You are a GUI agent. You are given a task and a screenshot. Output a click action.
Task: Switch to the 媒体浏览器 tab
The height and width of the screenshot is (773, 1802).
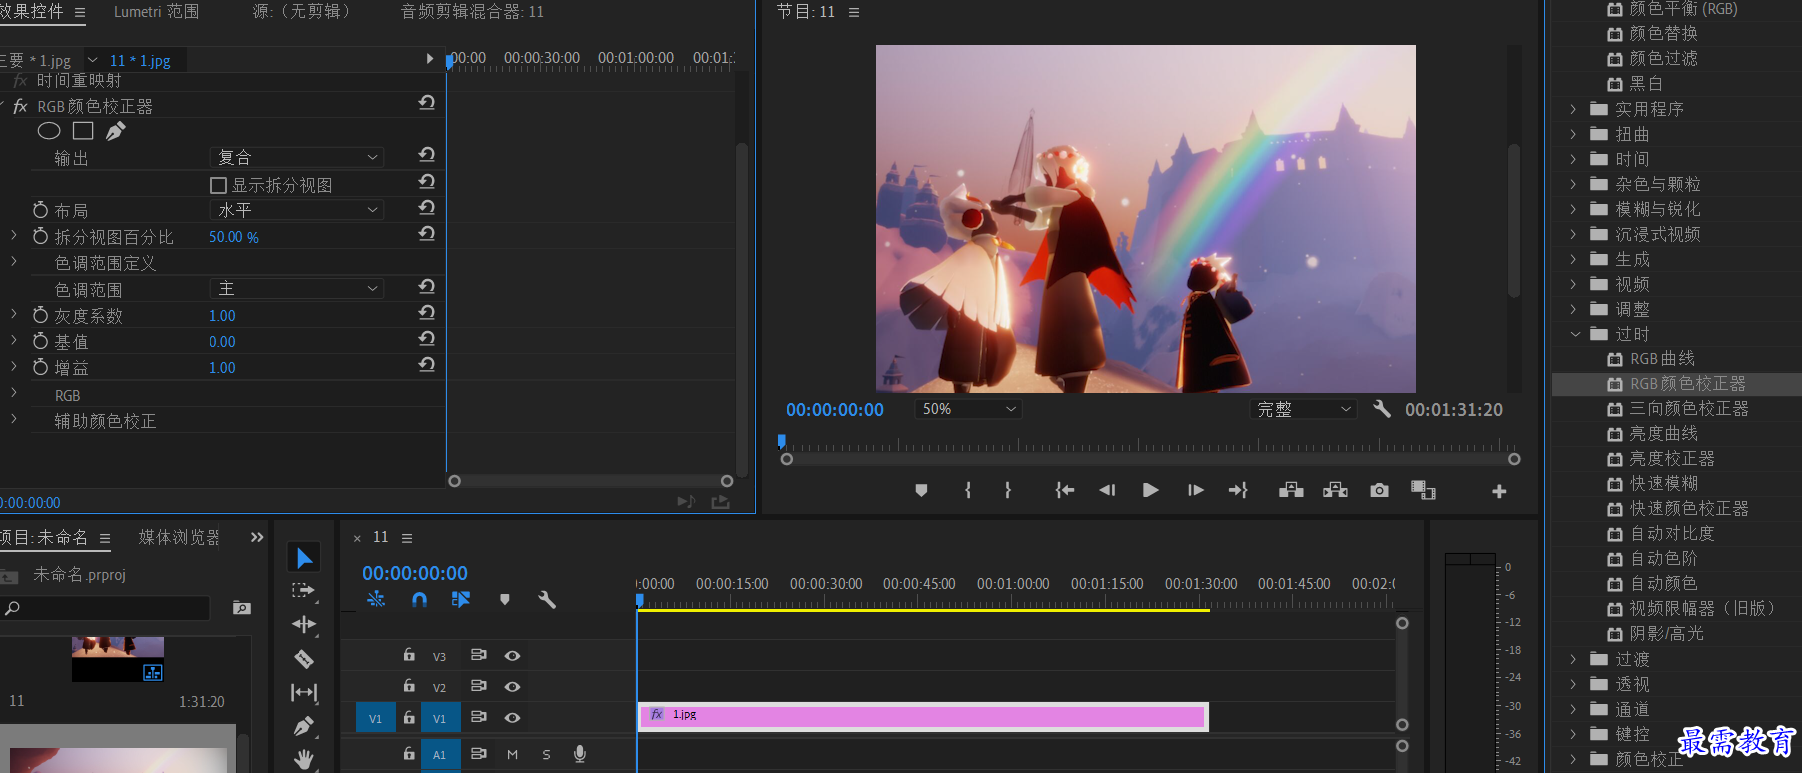click(179, 537)
